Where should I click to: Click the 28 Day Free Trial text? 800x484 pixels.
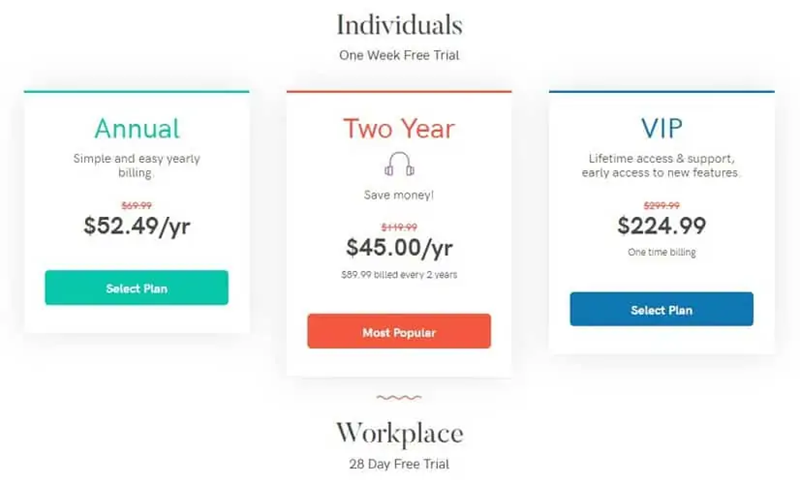pyautogui.click(x=399, y=464)
